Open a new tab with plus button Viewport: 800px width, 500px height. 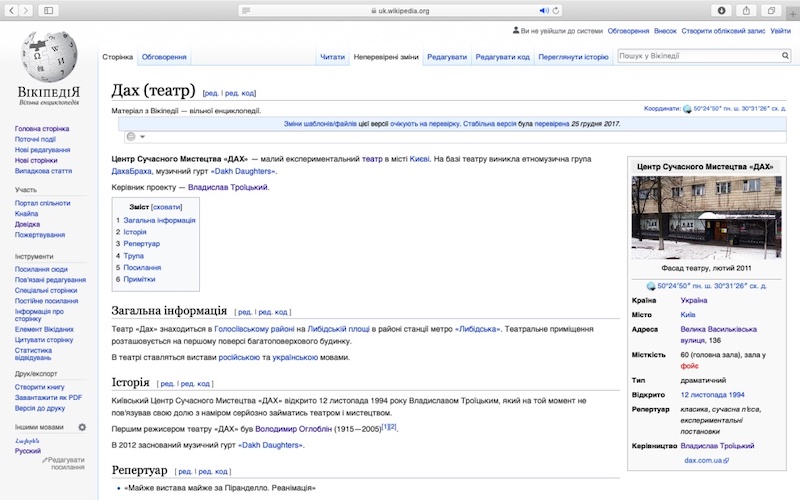pyautogui.click(x=793, y=14)
